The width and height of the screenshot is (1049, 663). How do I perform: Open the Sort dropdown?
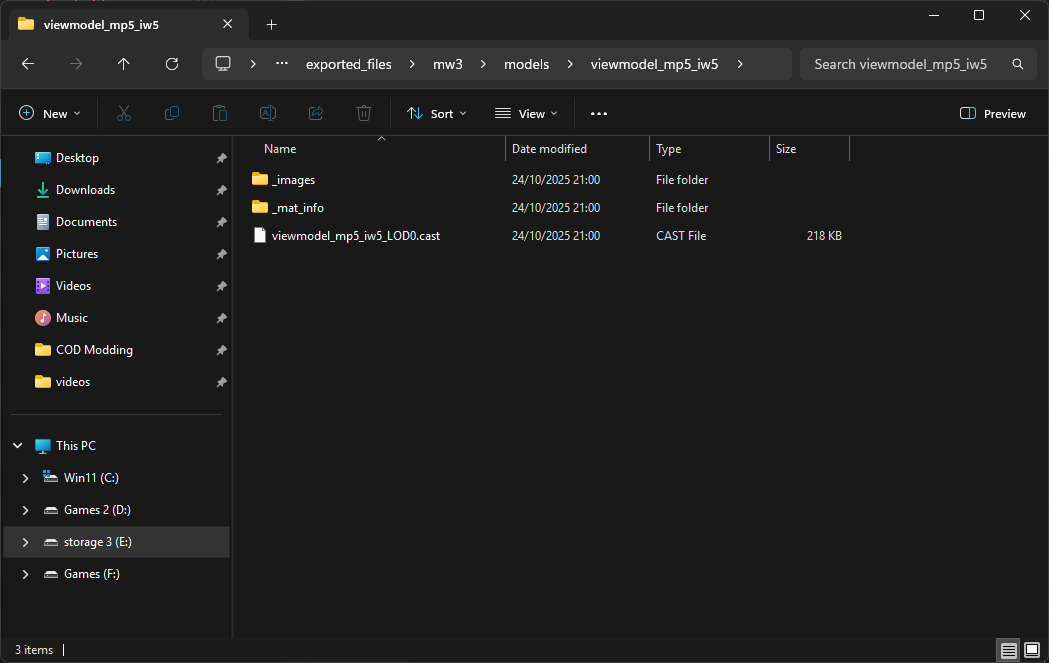click(x=436, y=113)
